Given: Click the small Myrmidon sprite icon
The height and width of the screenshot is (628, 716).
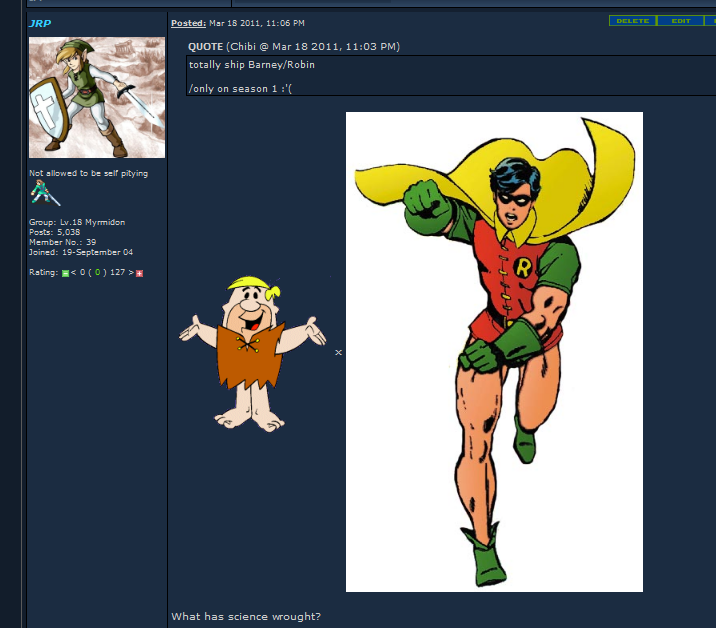Looking at the screenshot, I should (x=45, y=193).
